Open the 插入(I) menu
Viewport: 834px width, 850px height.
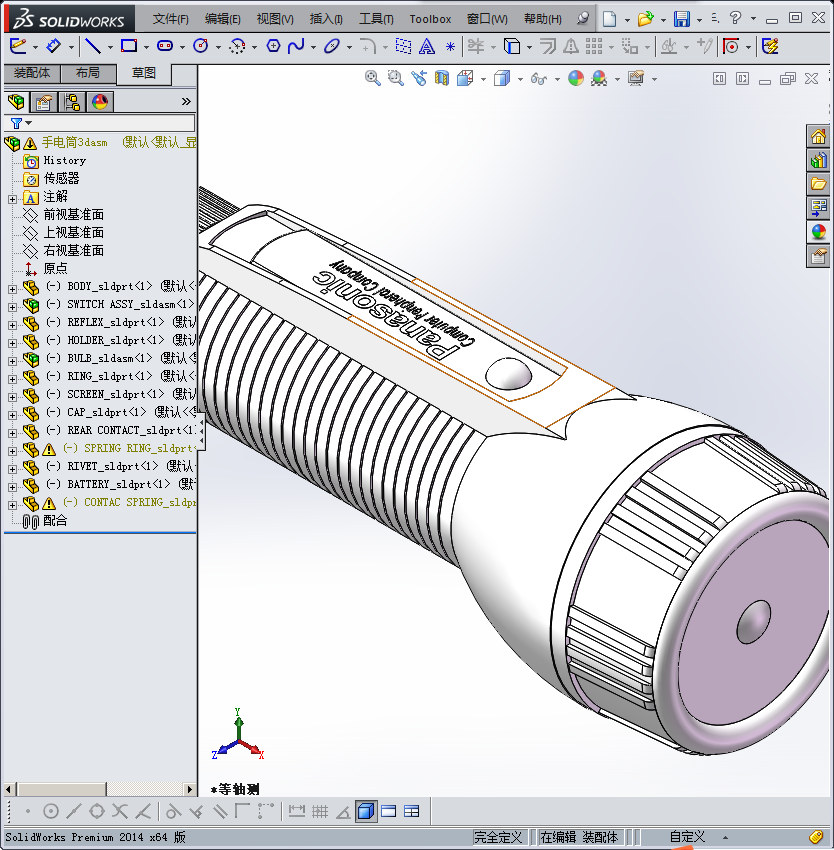click(326, 19)
